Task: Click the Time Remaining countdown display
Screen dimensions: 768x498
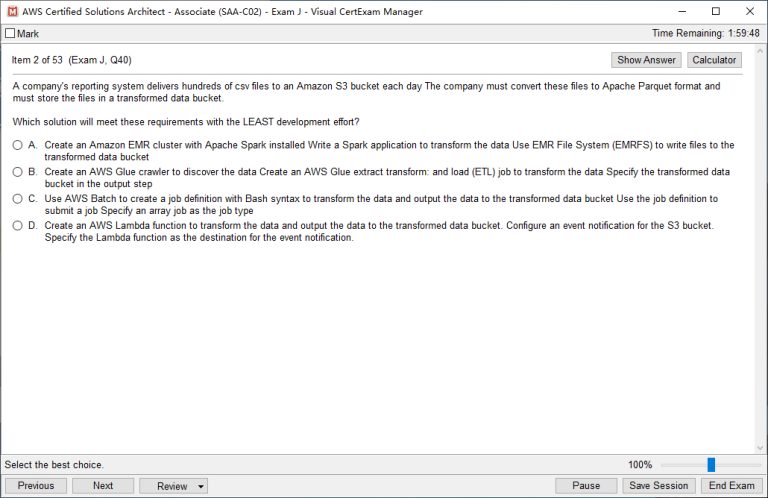Action: click(x=707, y=34)
